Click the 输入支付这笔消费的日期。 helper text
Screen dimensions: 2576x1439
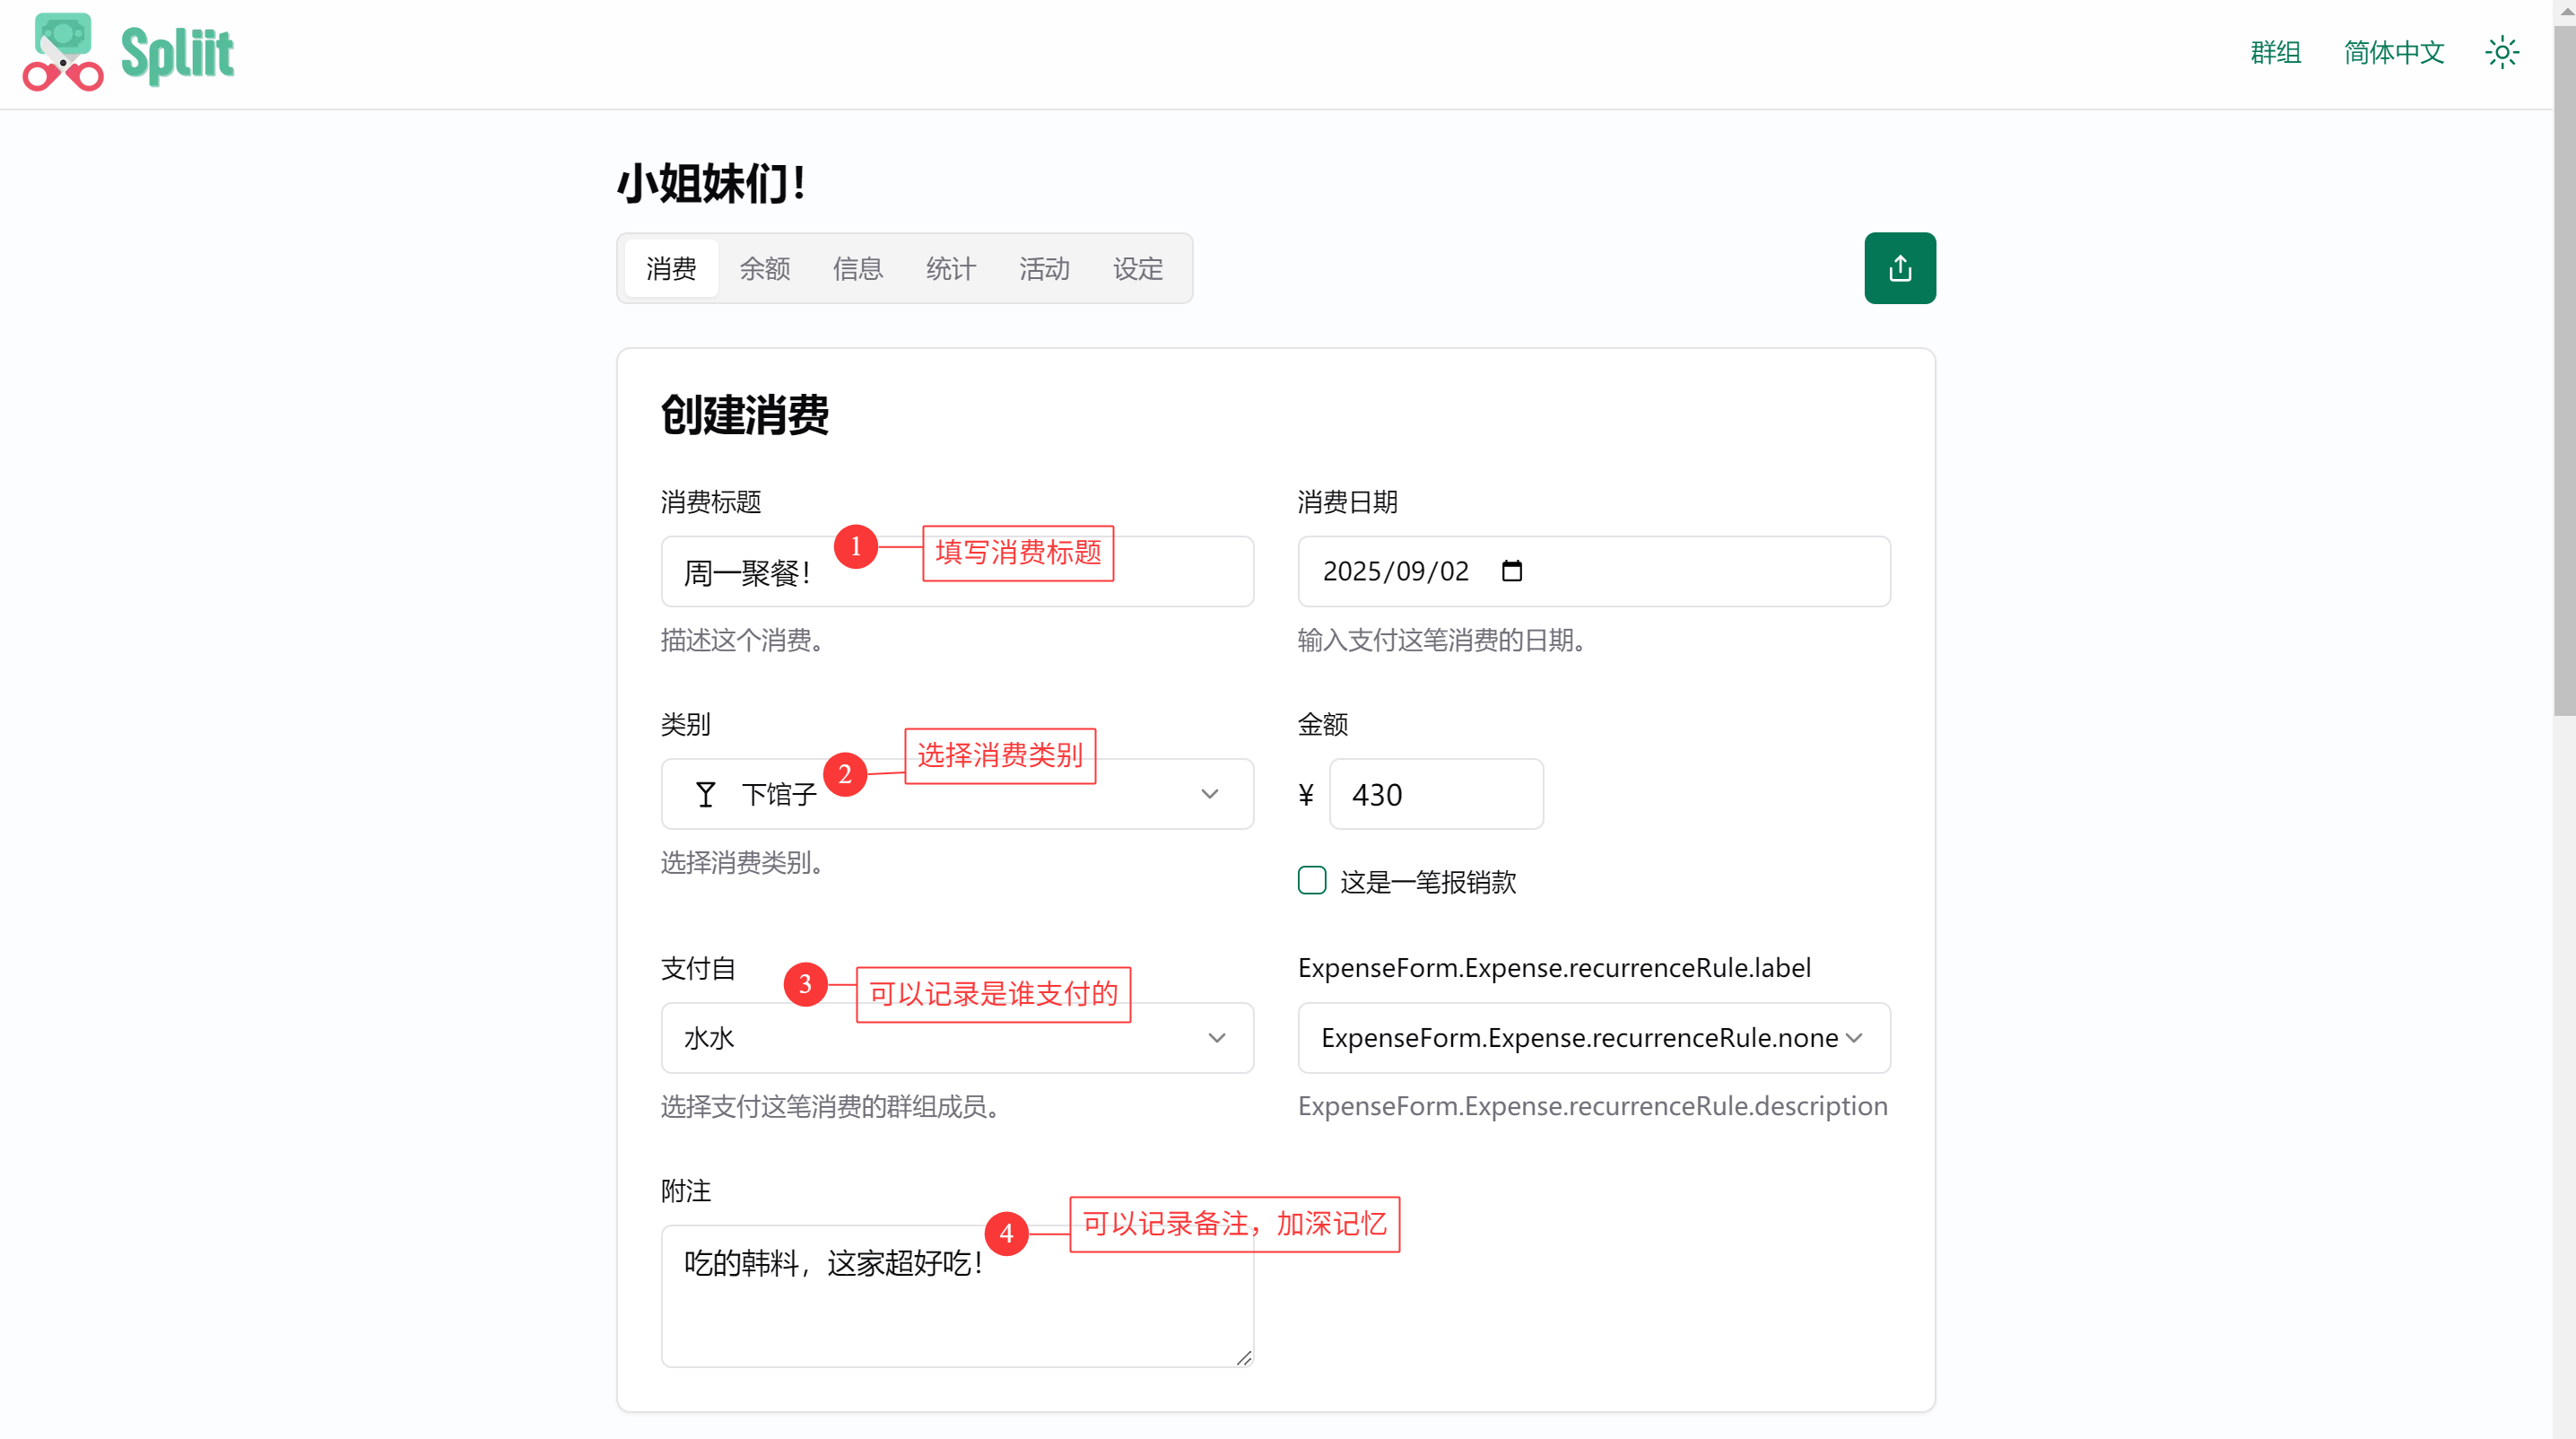point(1441,640)
